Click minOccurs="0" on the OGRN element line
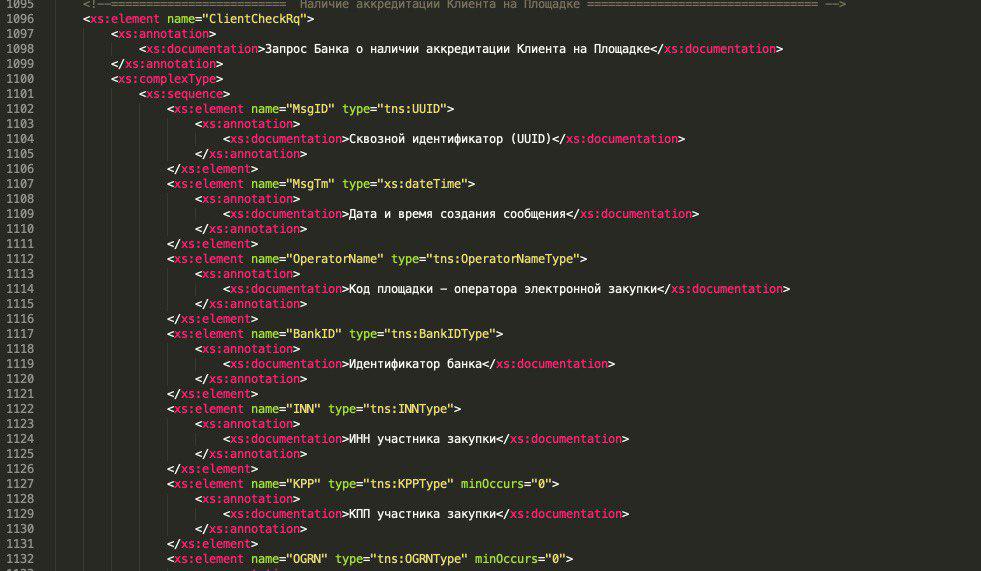The height and width of the screenshot is (571, 981). [521, 559]
